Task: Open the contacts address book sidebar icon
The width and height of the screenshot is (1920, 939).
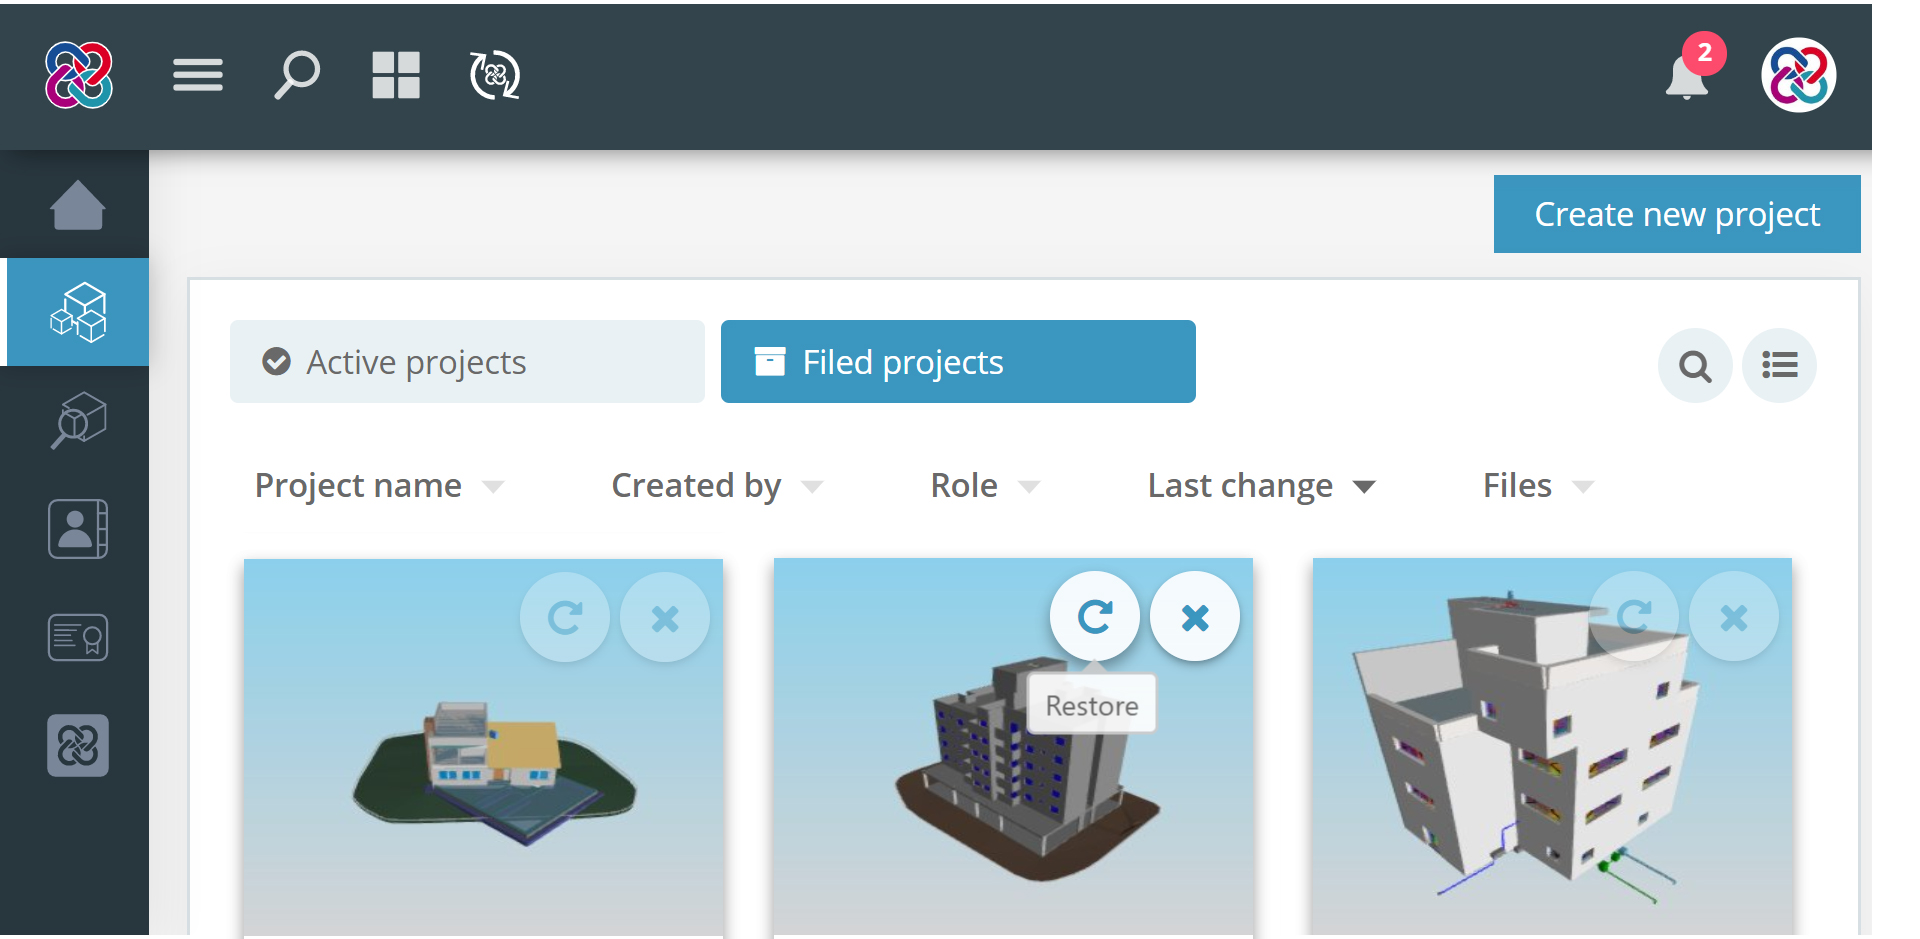Action: 78,529
